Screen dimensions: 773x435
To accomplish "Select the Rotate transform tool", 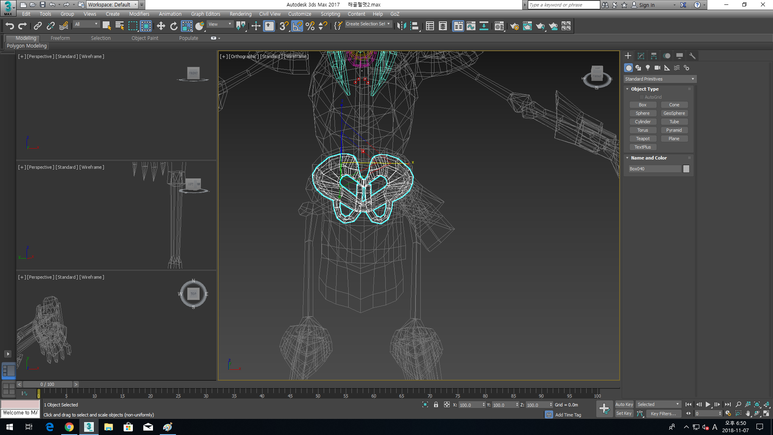I will tap(173, 26).
